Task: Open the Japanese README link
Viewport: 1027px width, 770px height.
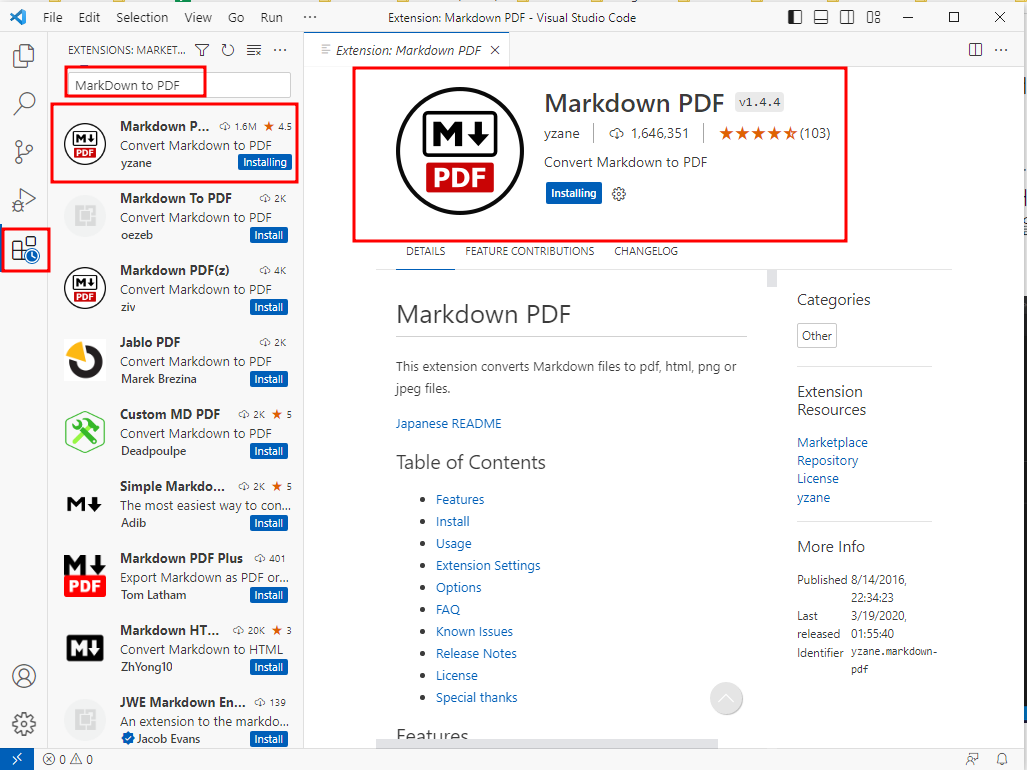Action: pos(448,424)
